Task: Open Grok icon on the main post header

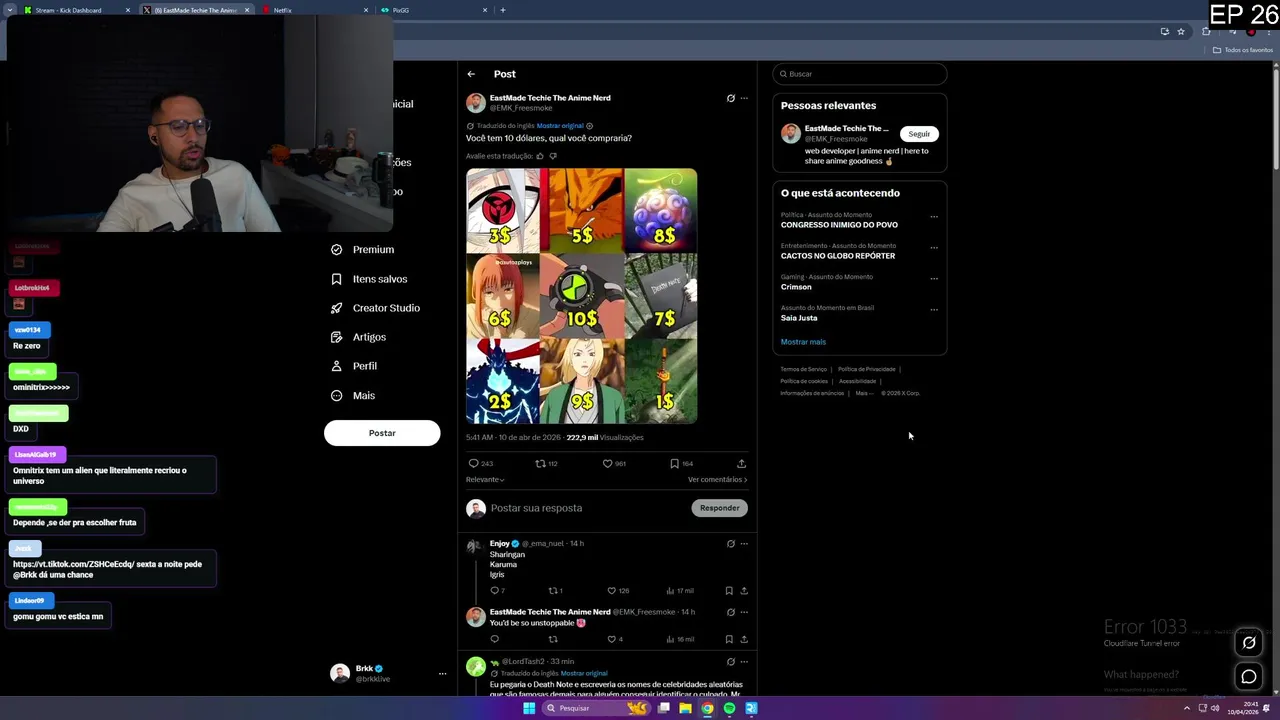Action: point(730,98)
